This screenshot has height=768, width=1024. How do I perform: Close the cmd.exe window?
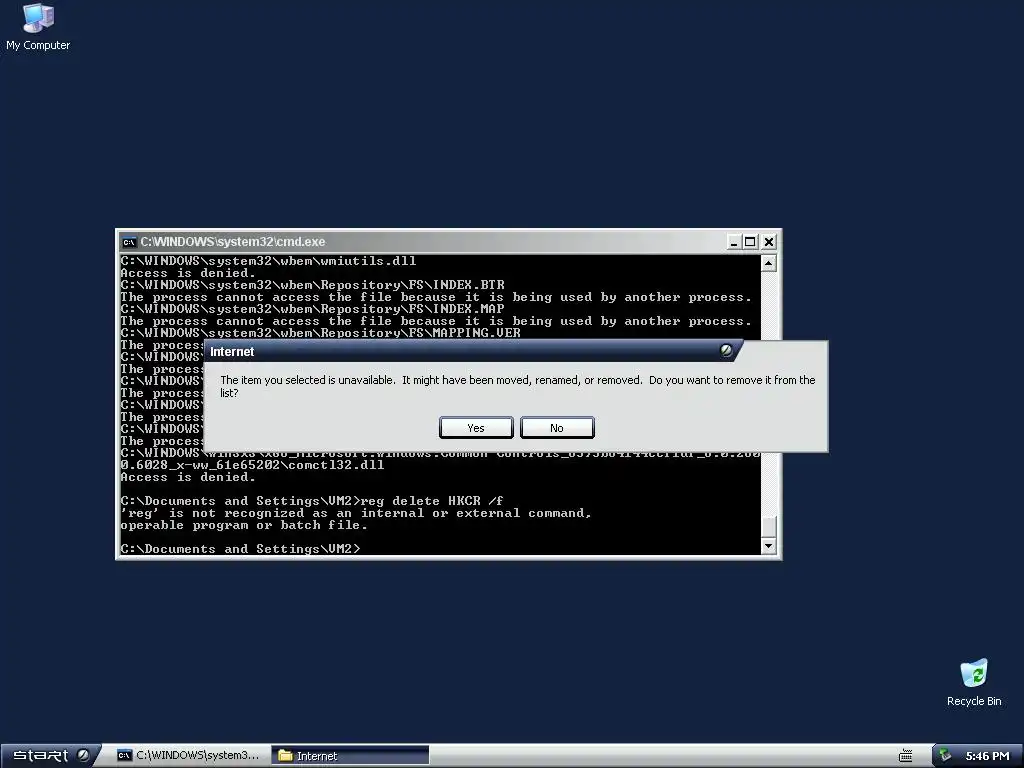[769, 242]
